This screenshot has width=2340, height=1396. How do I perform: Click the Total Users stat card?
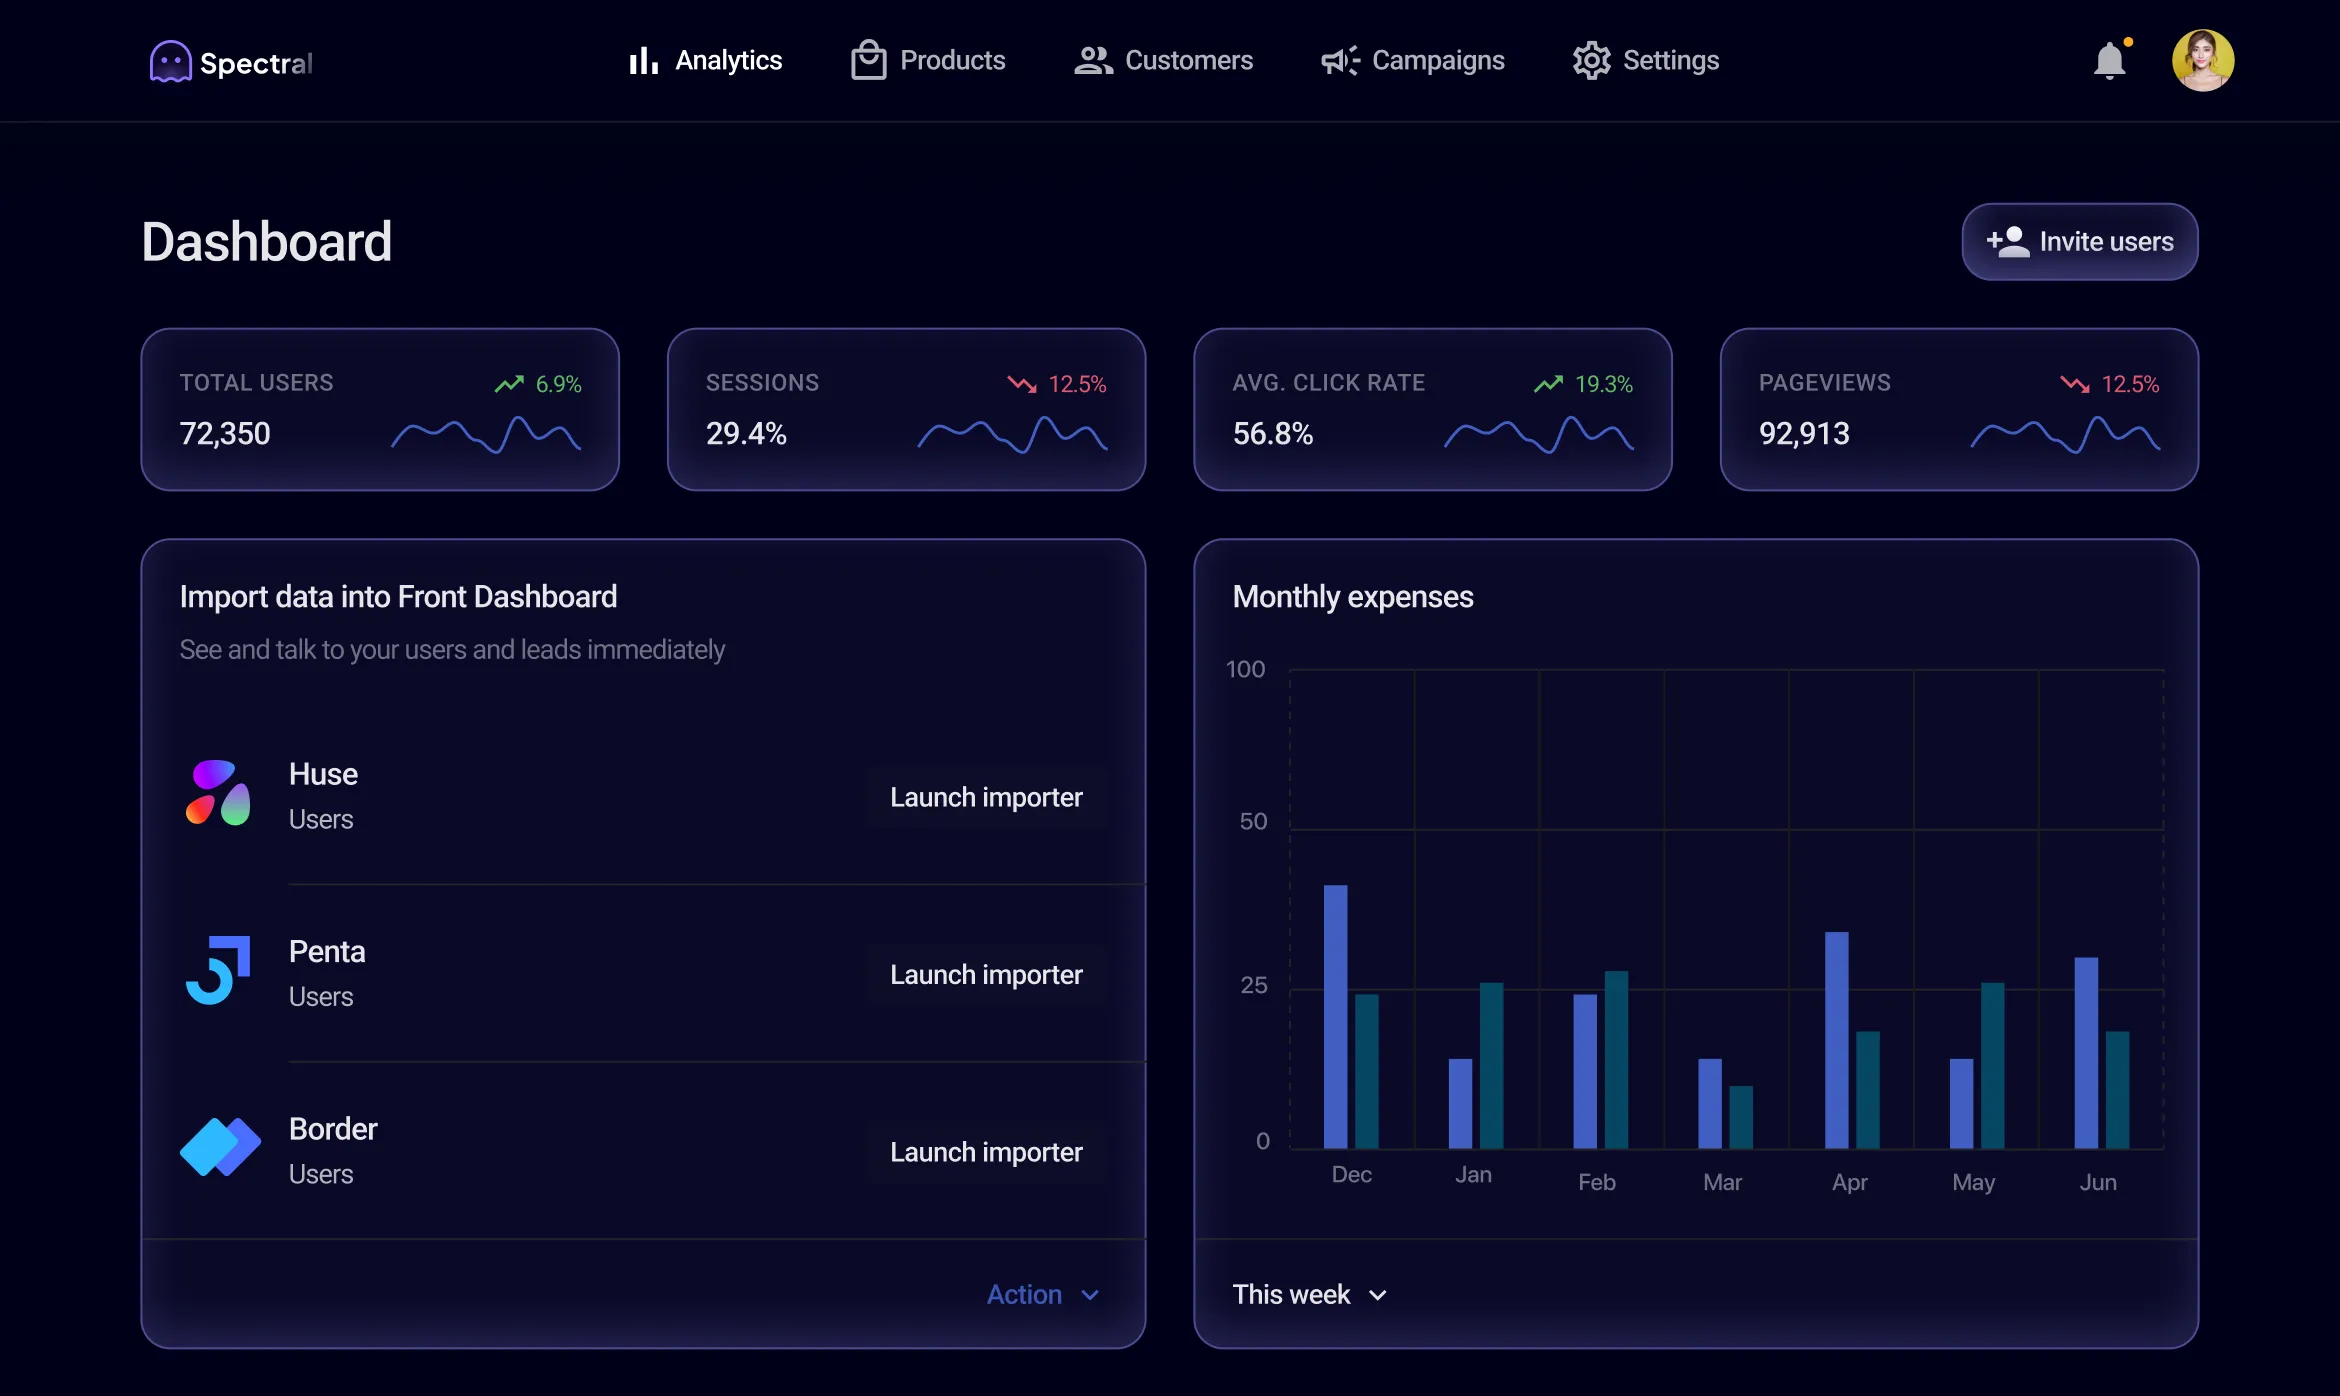[380, 409]
